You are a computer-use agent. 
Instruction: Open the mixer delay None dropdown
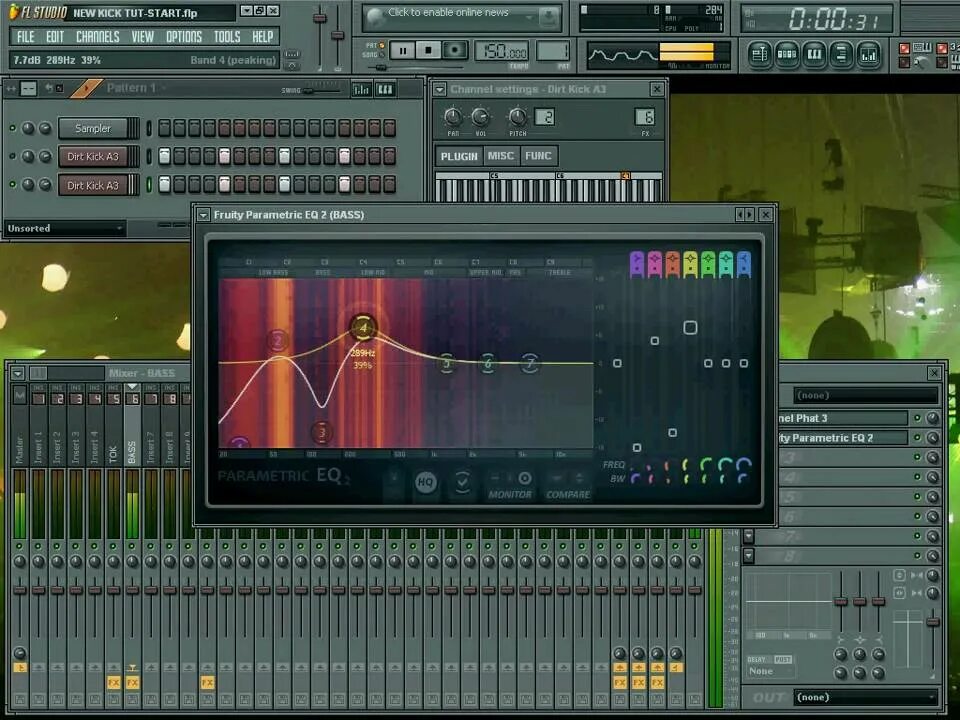pos(771,672)
